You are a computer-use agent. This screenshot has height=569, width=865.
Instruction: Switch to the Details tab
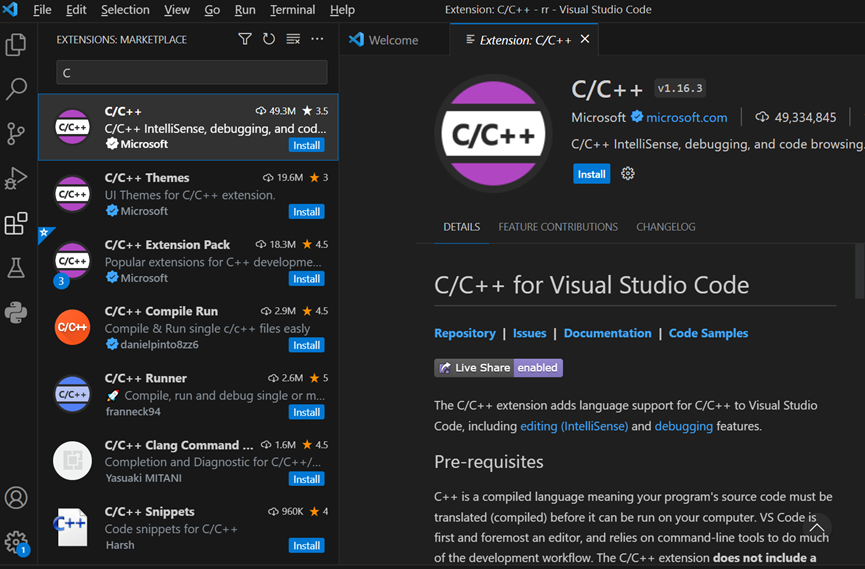point(462,227)
